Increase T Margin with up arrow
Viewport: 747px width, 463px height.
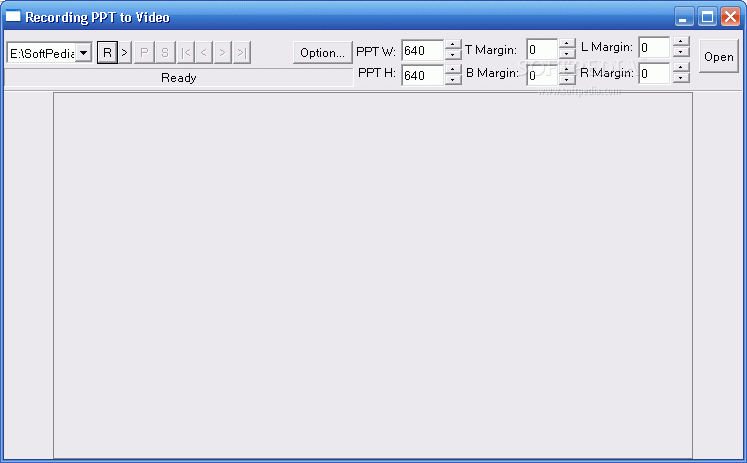tap(567, 44)
